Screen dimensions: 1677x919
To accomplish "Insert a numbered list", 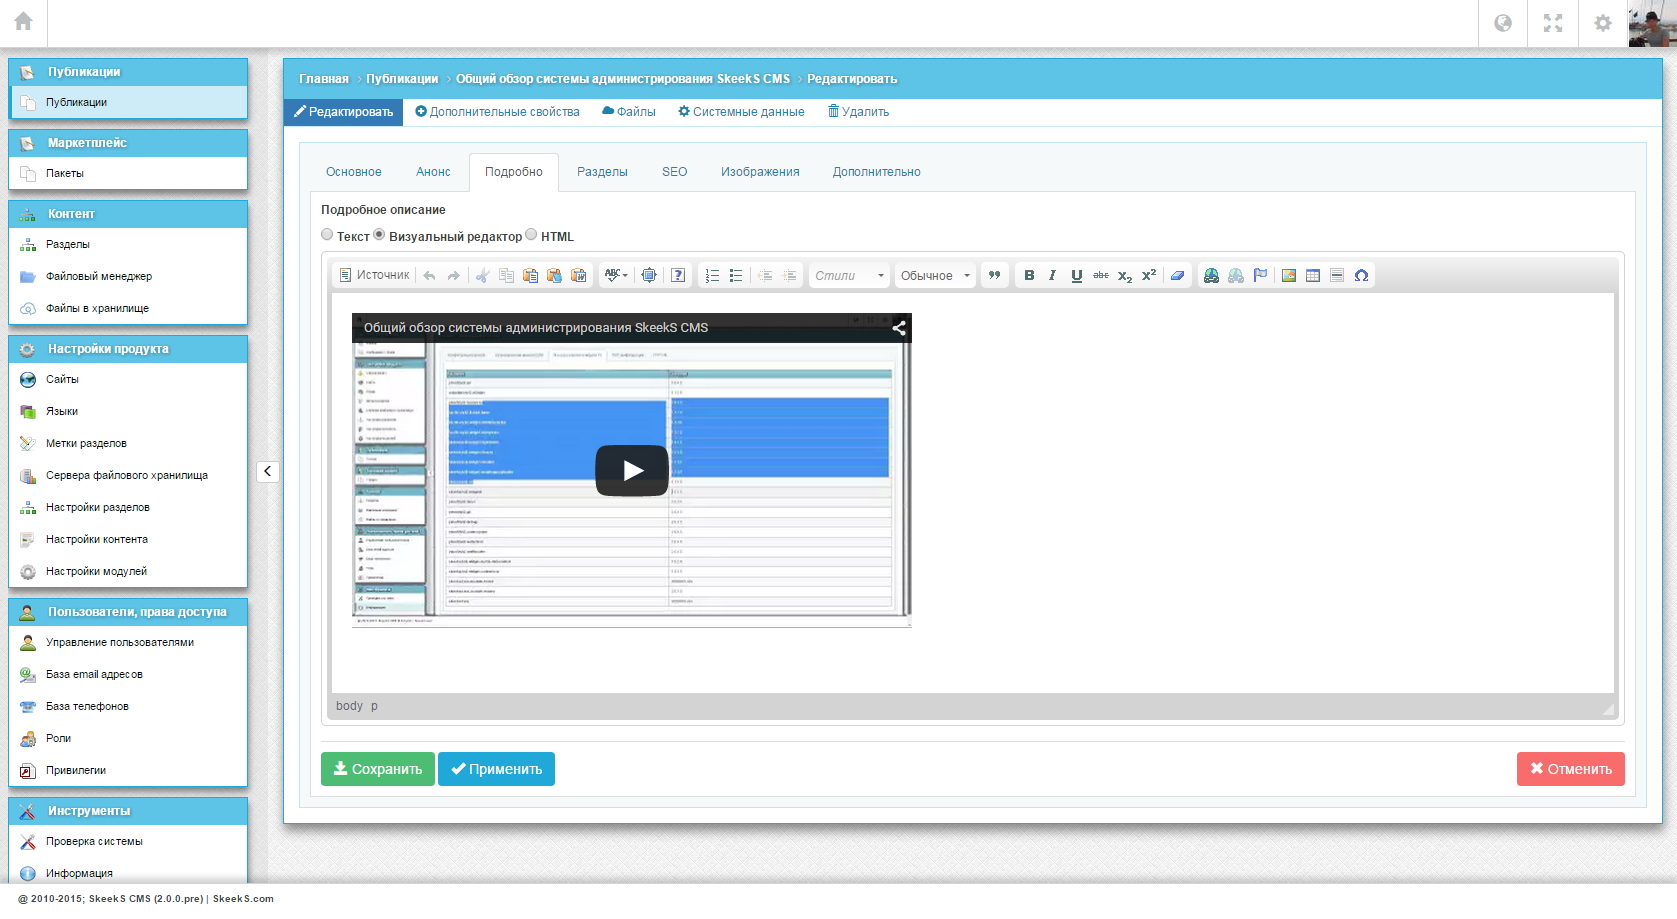I will [712, 275].
